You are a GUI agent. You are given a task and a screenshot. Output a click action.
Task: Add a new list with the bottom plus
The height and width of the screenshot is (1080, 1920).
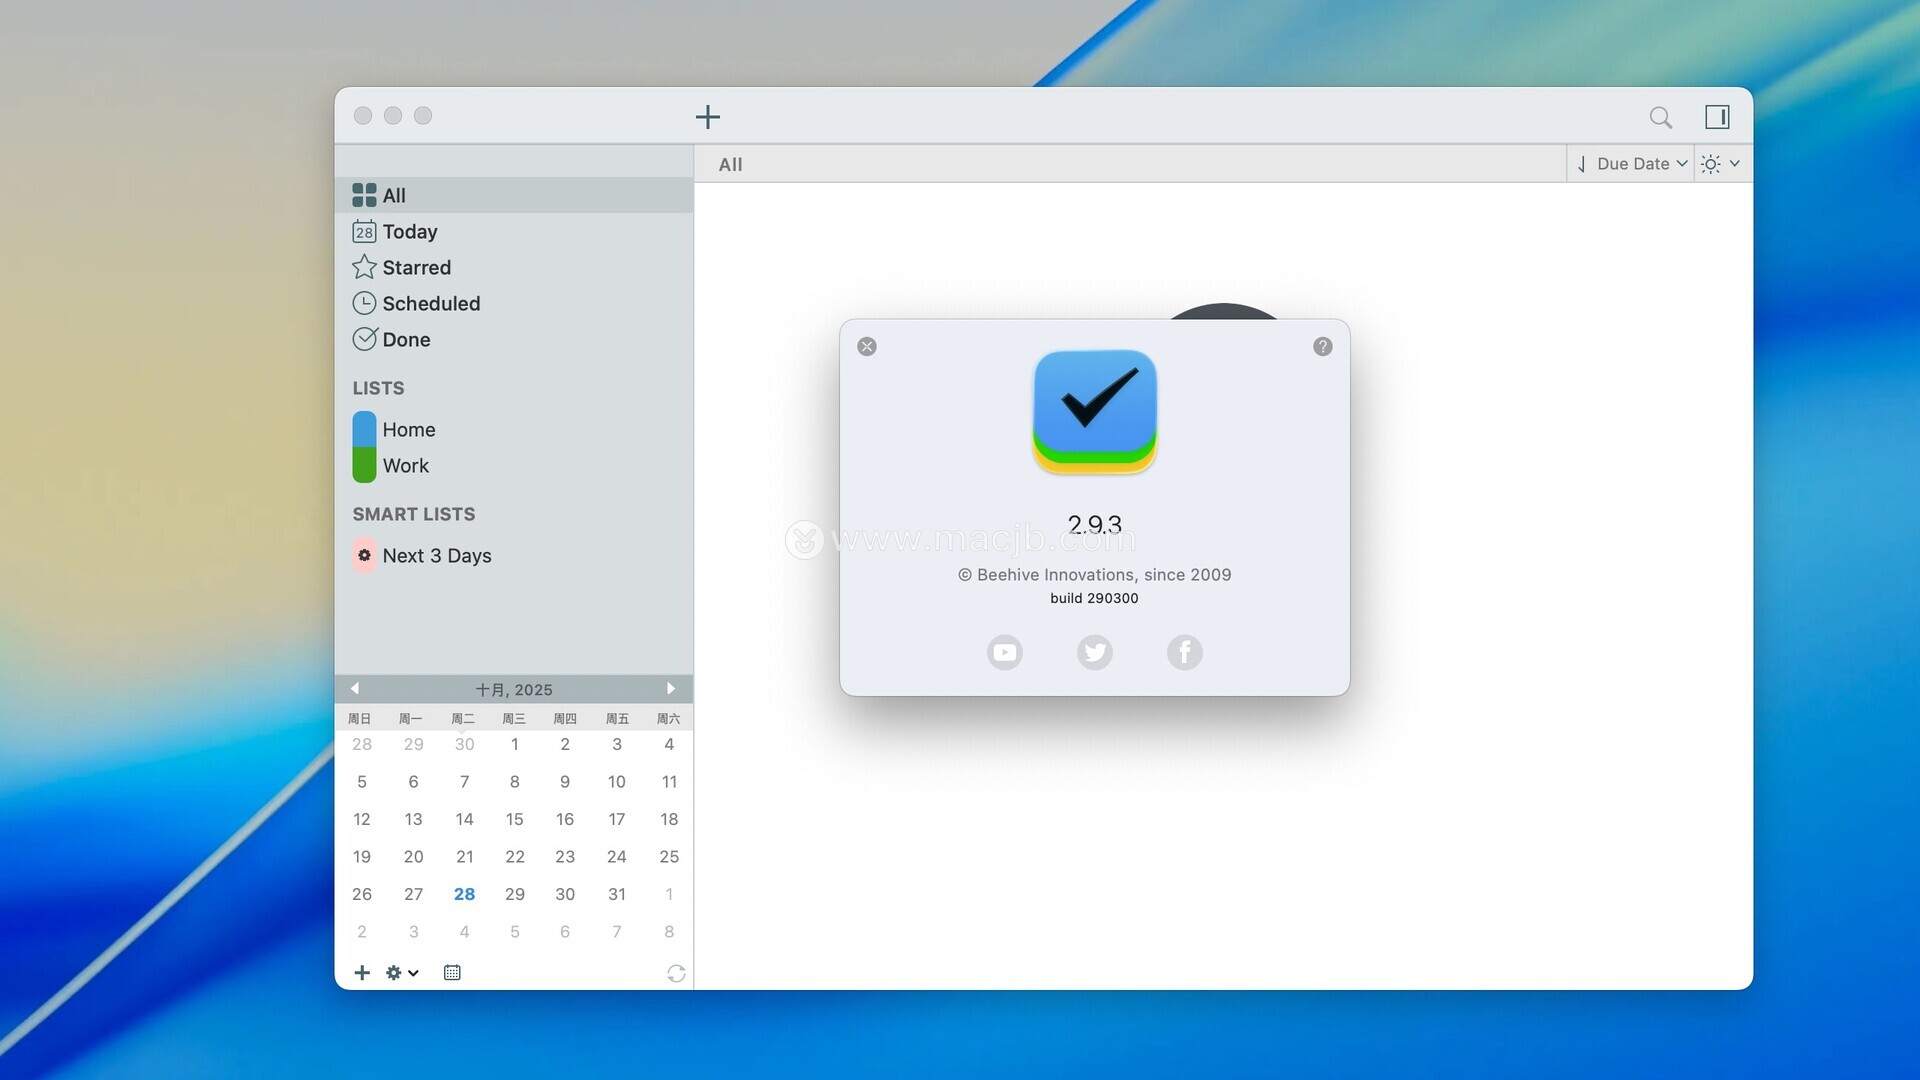tap(362, 972)
